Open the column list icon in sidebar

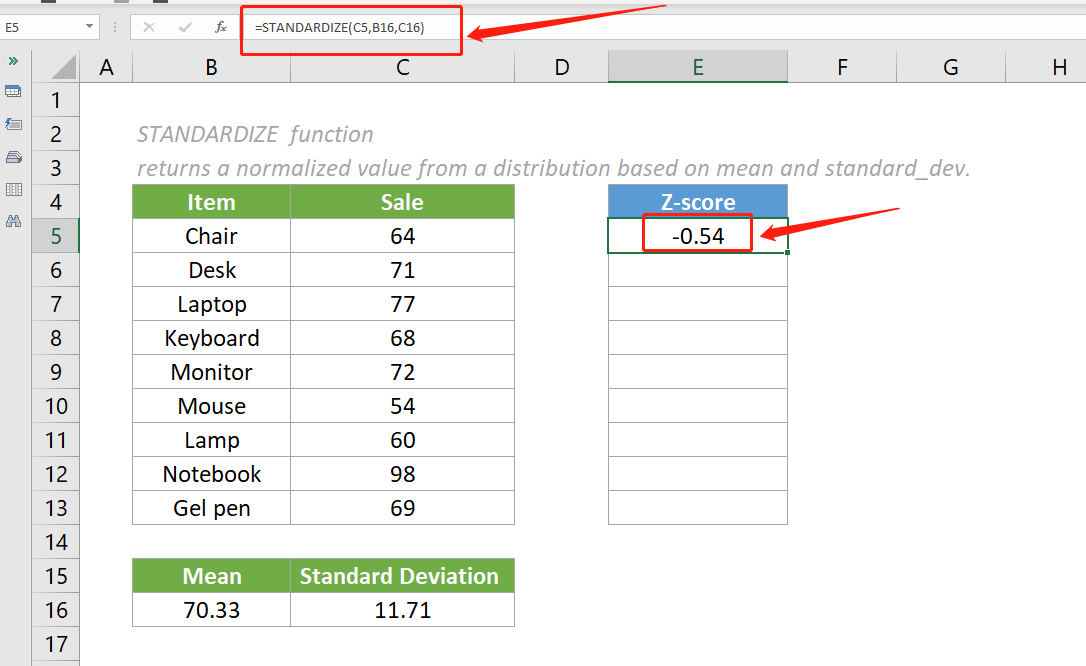(x=13, y=189)
